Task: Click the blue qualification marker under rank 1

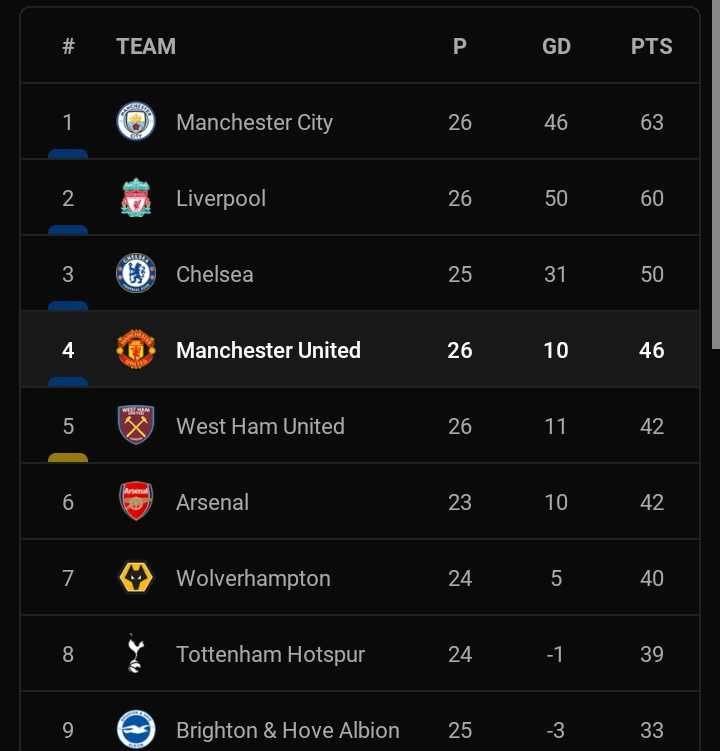Action: point(68,154)
